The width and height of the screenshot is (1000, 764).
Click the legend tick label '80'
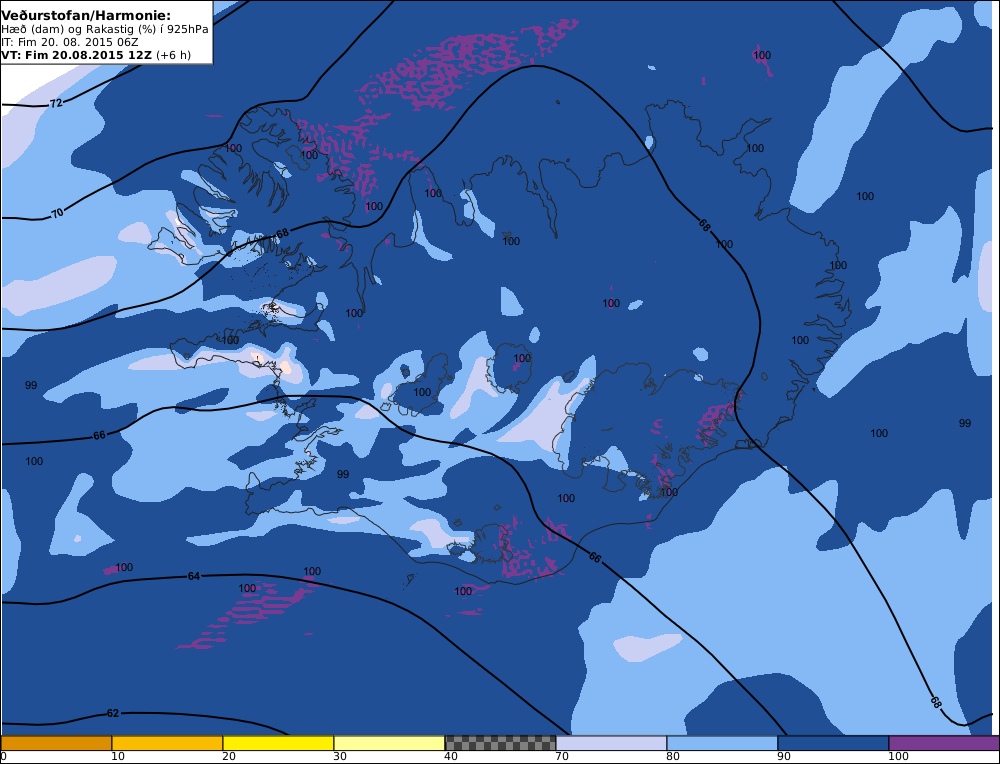(672, 756)
